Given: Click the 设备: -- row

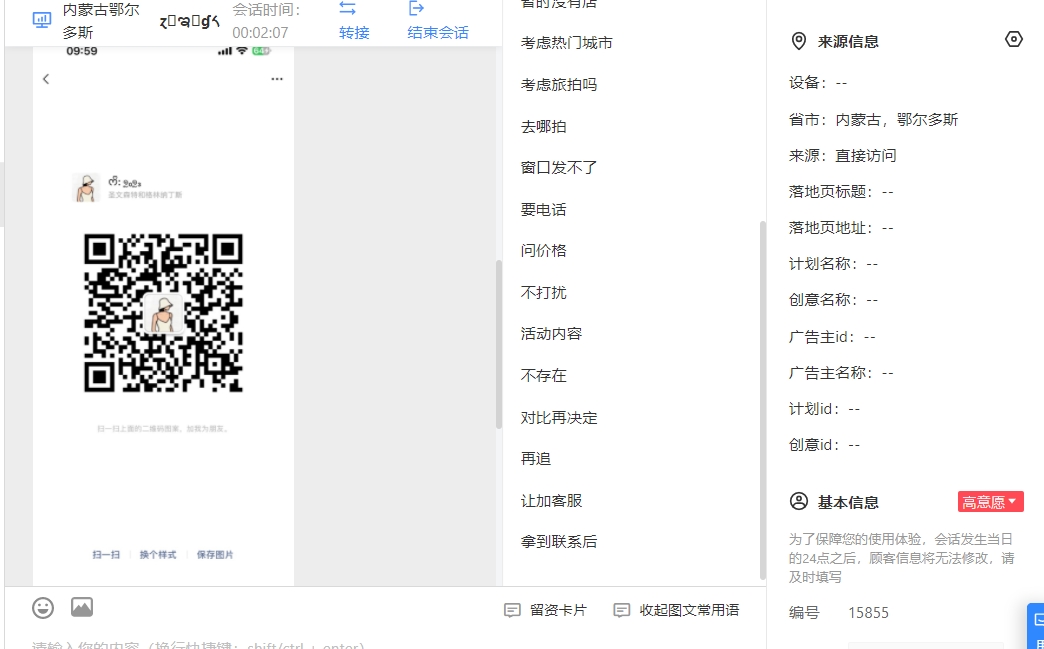Looking at the screenshot, I should click(x=818, y=83).
